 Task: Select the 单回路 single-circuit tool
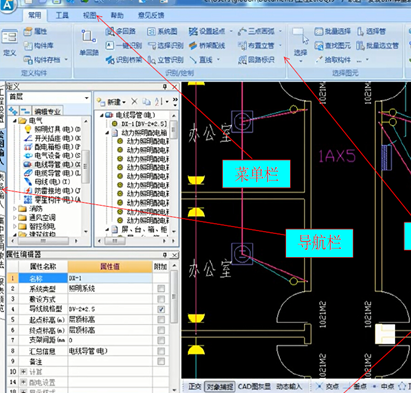[89, 43]
